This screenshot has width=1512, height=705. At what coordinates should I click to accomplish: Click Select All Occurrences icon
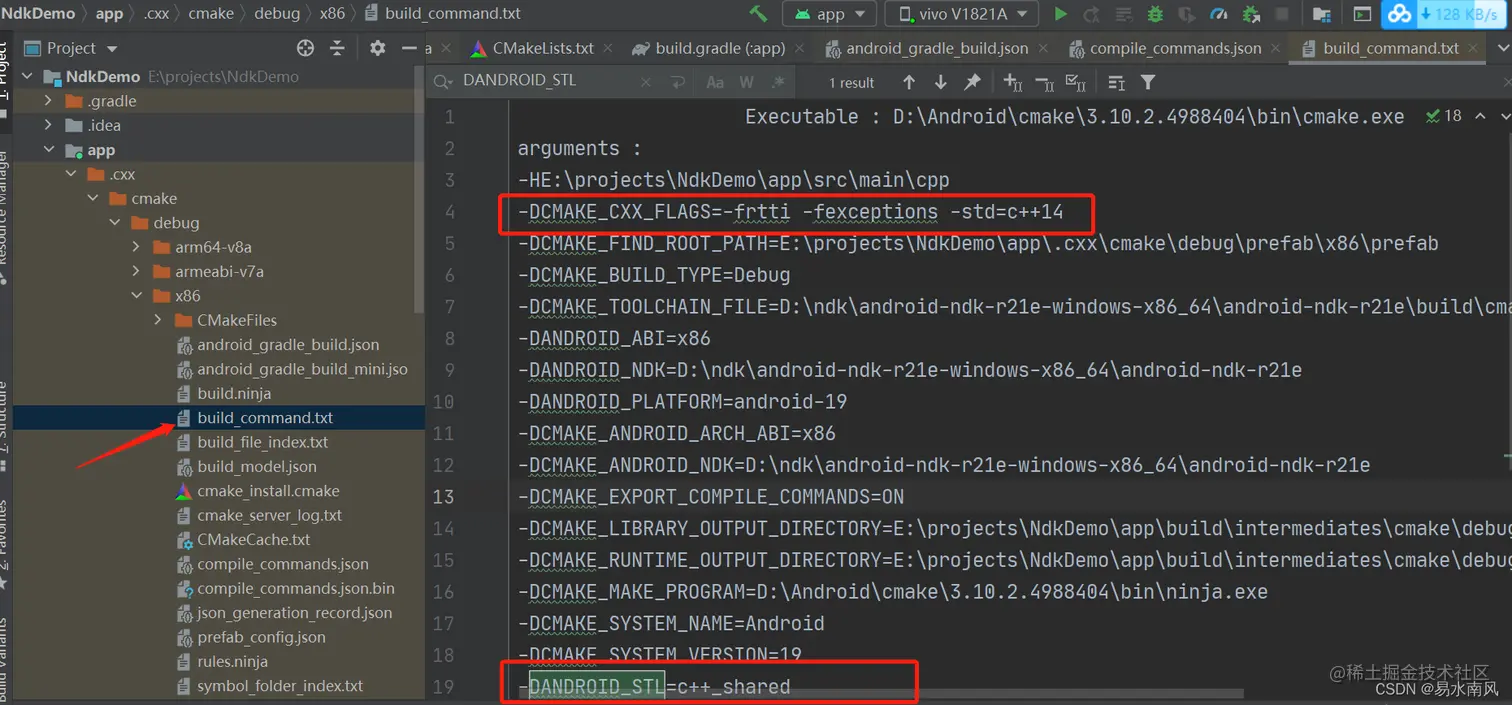pyautogui.click(x=1076, y=82)
